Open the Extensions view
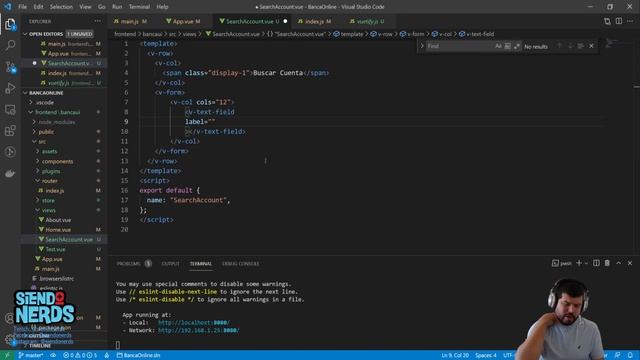Image resolution: width=640 pixels, height=360 pixels. point(10,131)
